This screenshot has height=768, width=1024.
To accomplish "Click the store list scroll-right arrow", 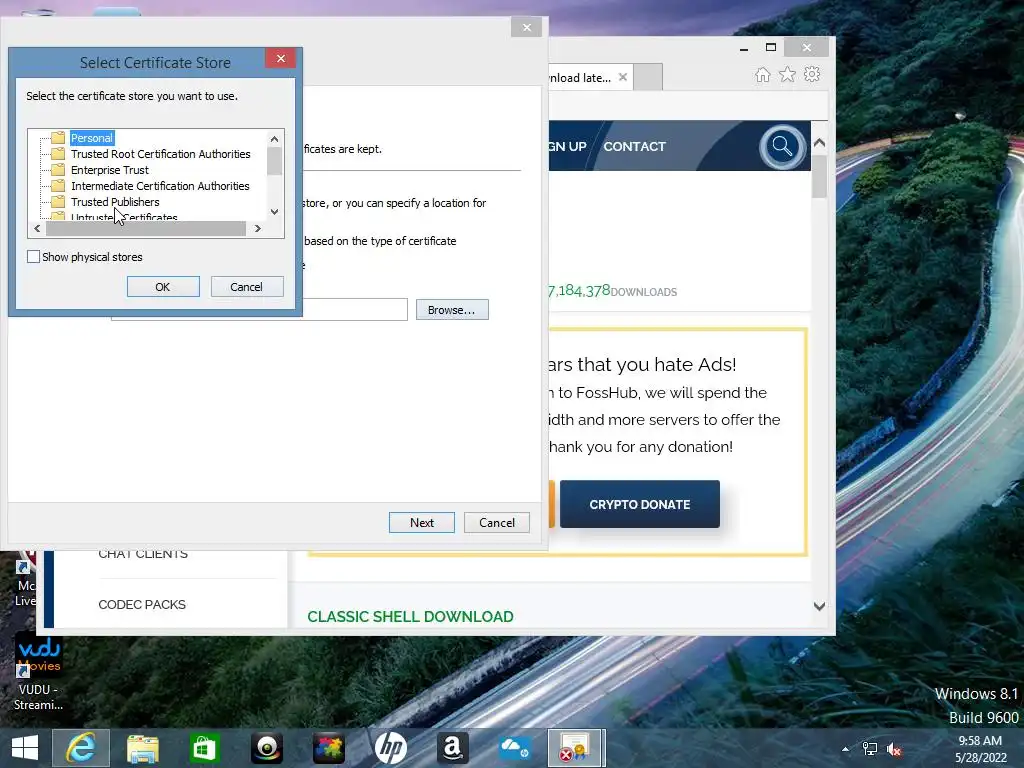I will point(258,229).
